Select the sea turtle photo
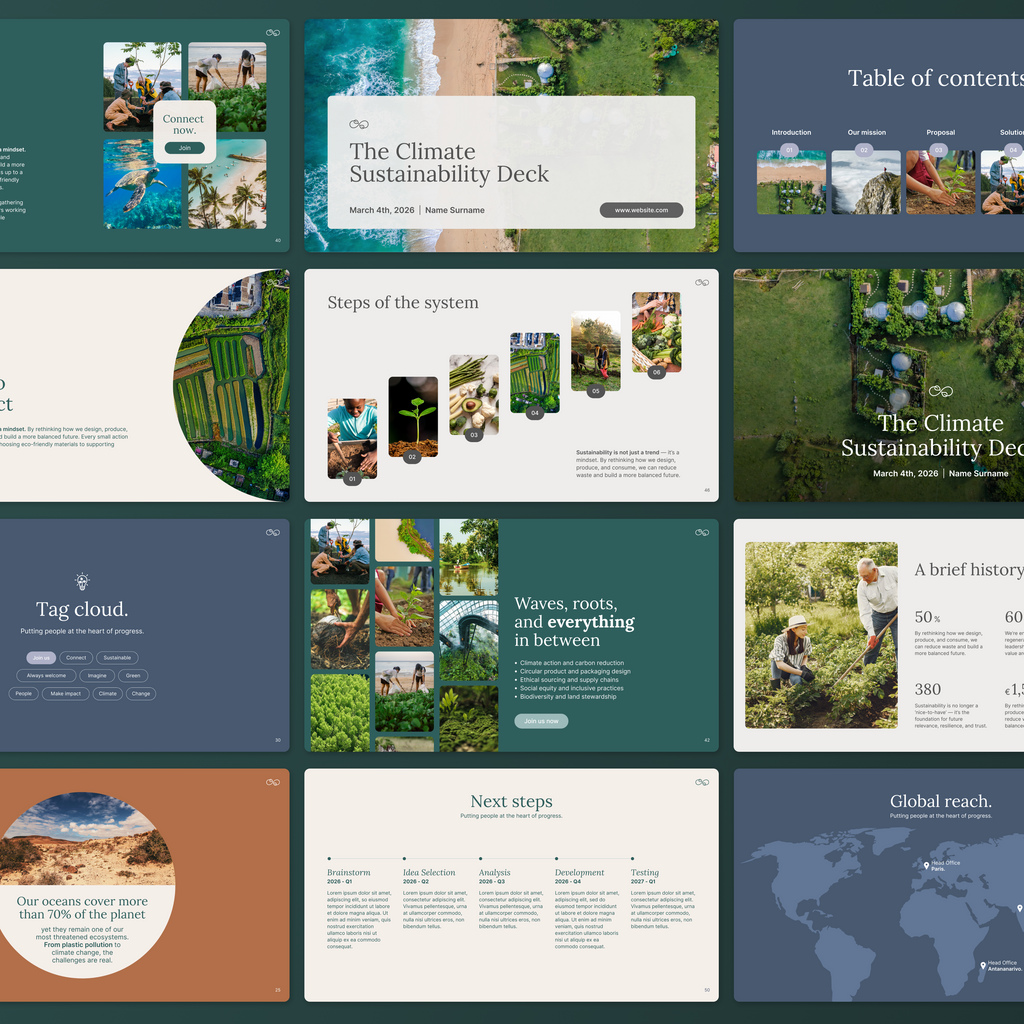This screenshot has width=1024, height=1024. click(x=143, y=184)
